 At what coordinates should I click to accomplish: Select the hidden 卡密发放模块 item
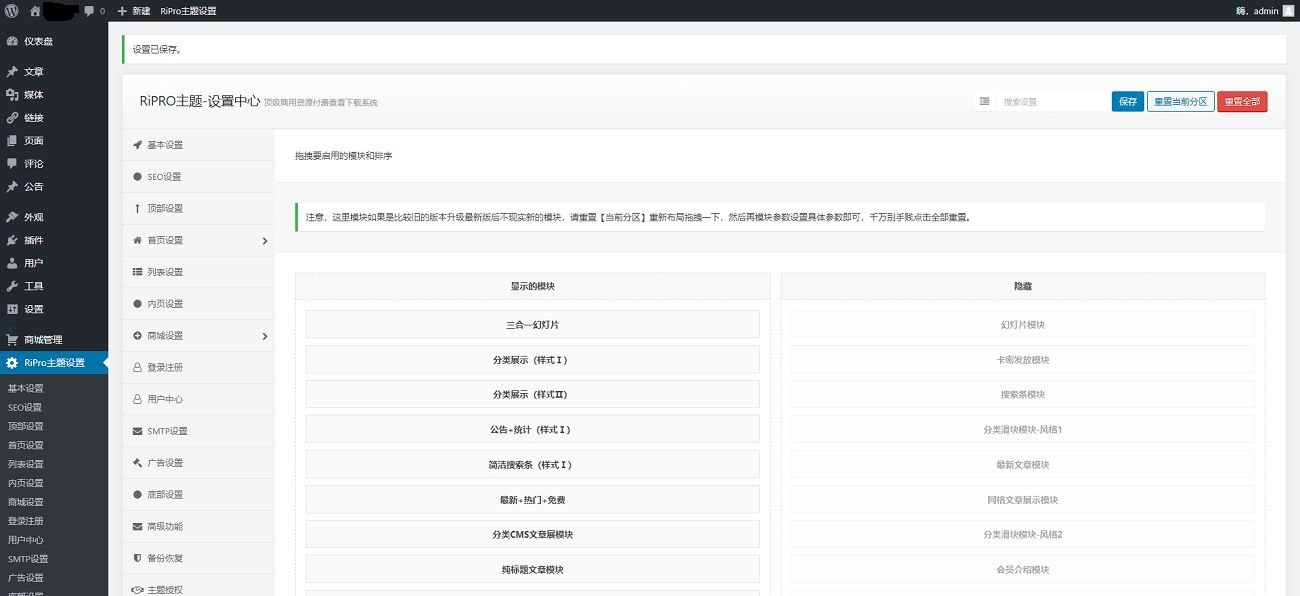click(1023, 359)
